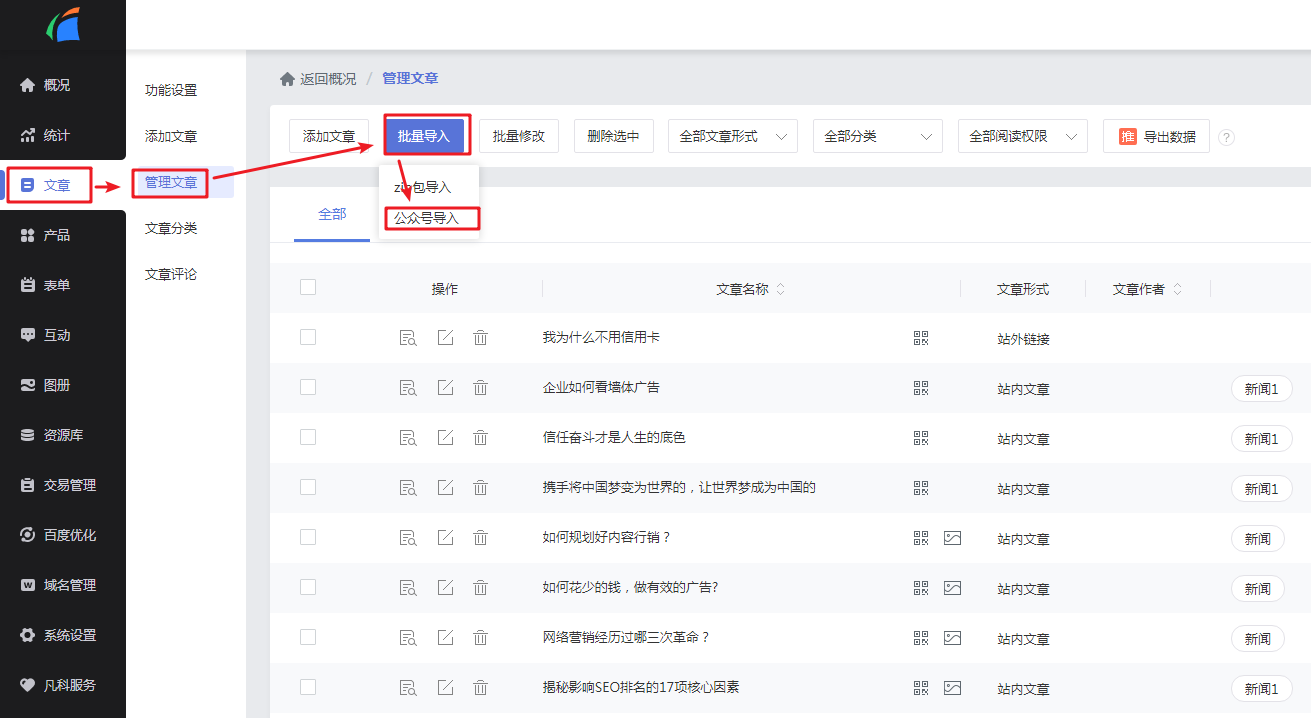
Task: Open the 批量导入 dropdown button
Action: click(x=424, y=136)
